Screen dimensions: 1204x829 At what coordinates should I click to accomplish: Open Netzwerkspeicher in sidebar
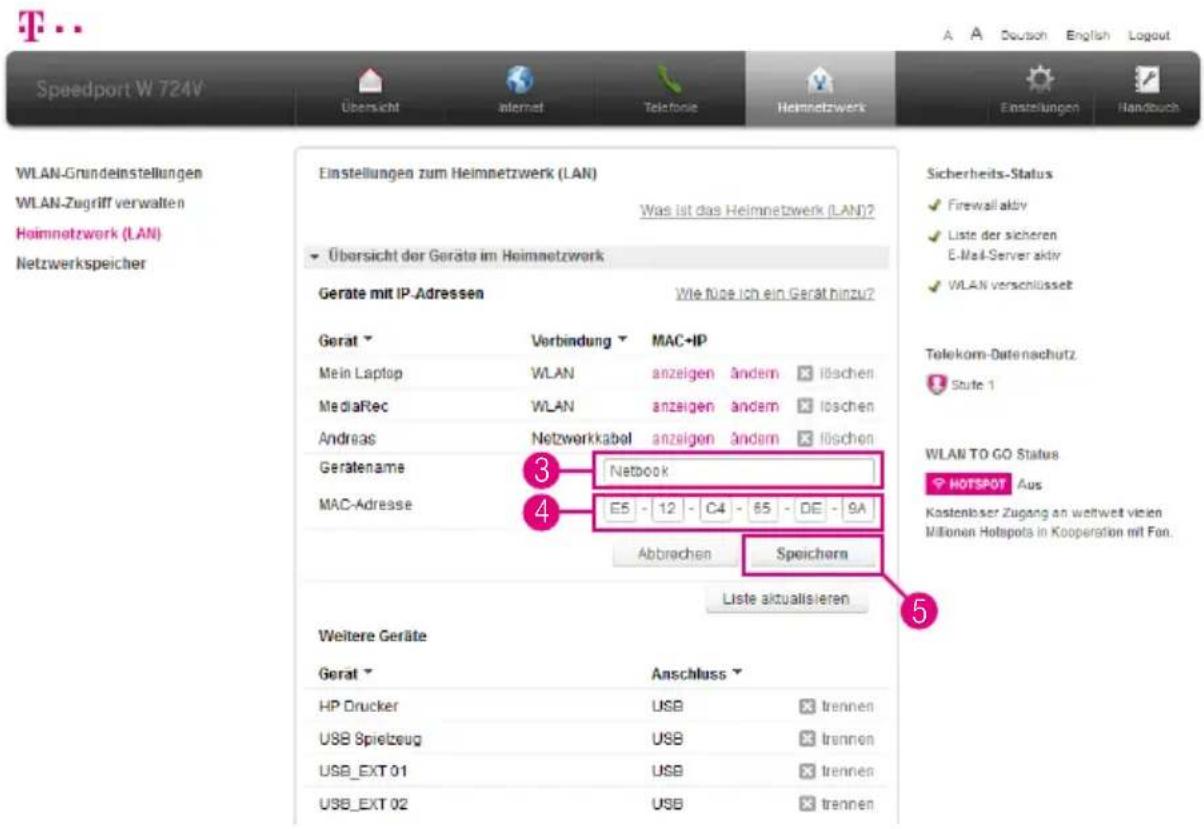[x=81, y=264]
